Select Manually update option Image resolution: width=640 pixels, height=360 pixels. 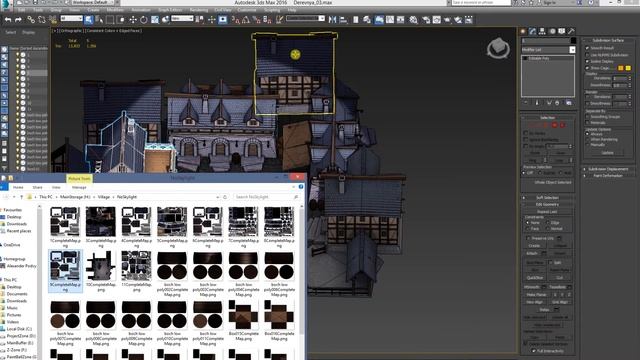587,144
